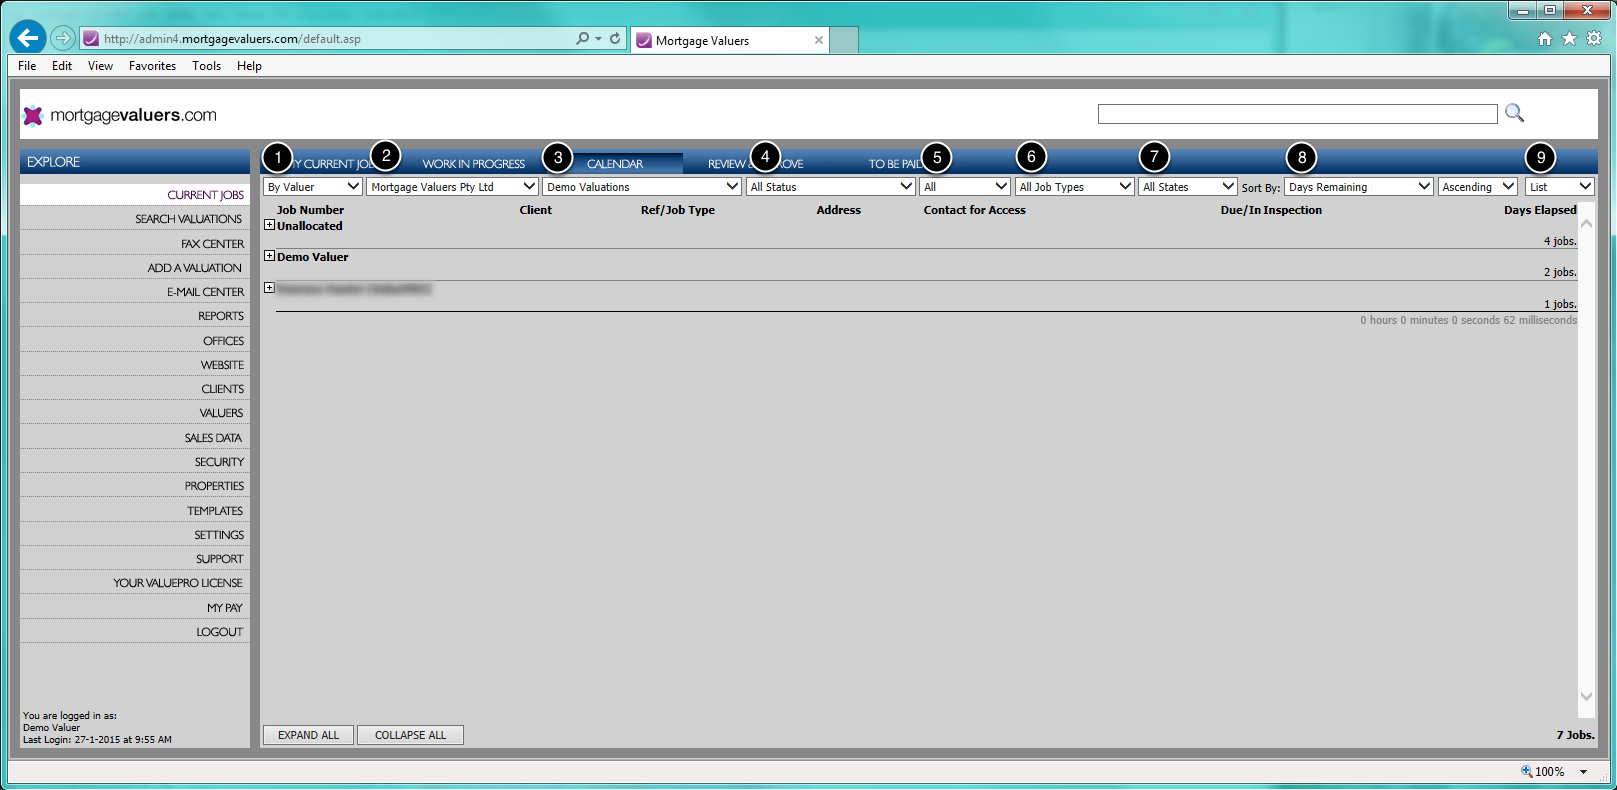
Task: Open the List view dropdown
Action: click(x=1560, y=187)
